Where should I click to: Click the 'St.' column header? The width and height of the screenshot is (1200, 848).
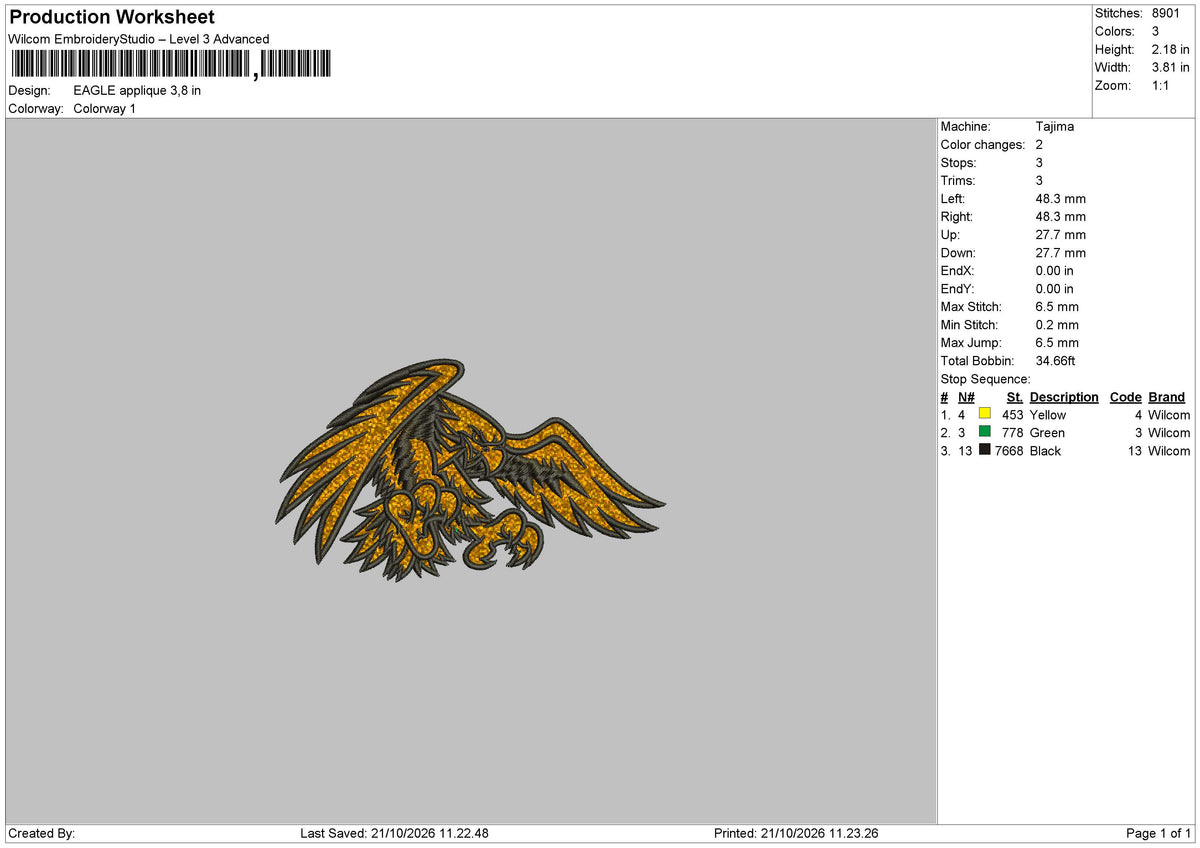click(1015, 397)
